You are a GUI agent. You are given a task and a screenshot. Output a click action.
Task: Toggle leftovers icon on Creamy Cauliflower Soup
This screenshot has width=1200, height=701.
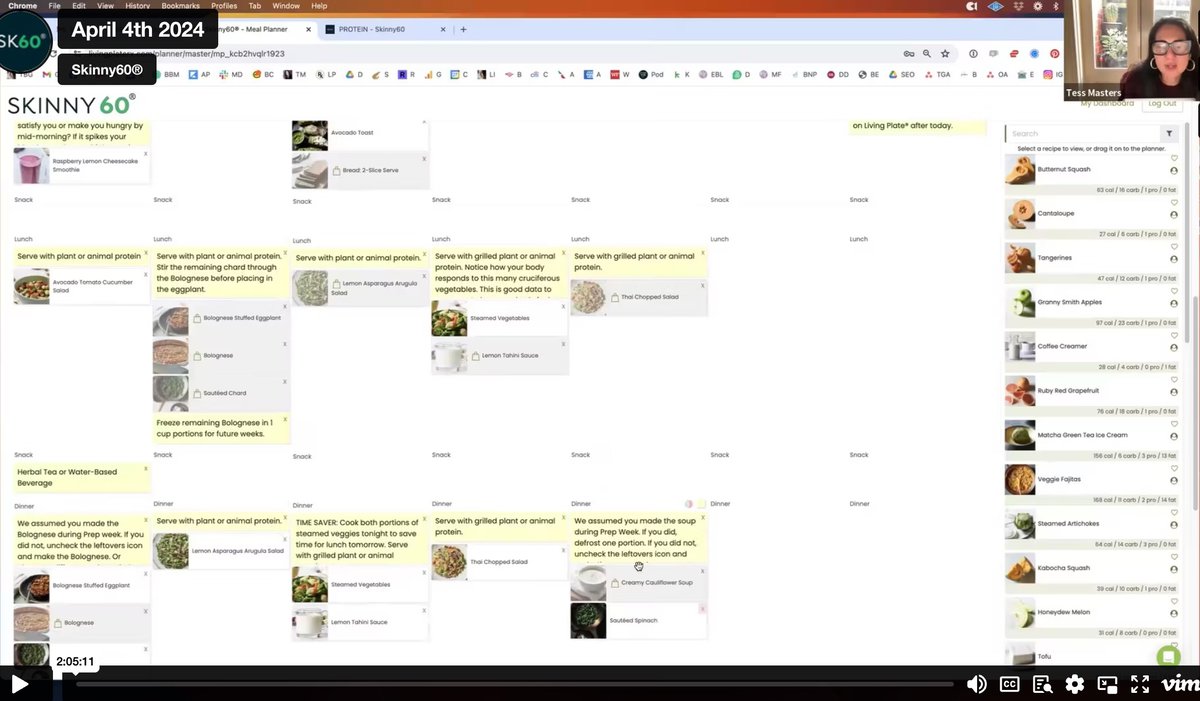(615, 582)
